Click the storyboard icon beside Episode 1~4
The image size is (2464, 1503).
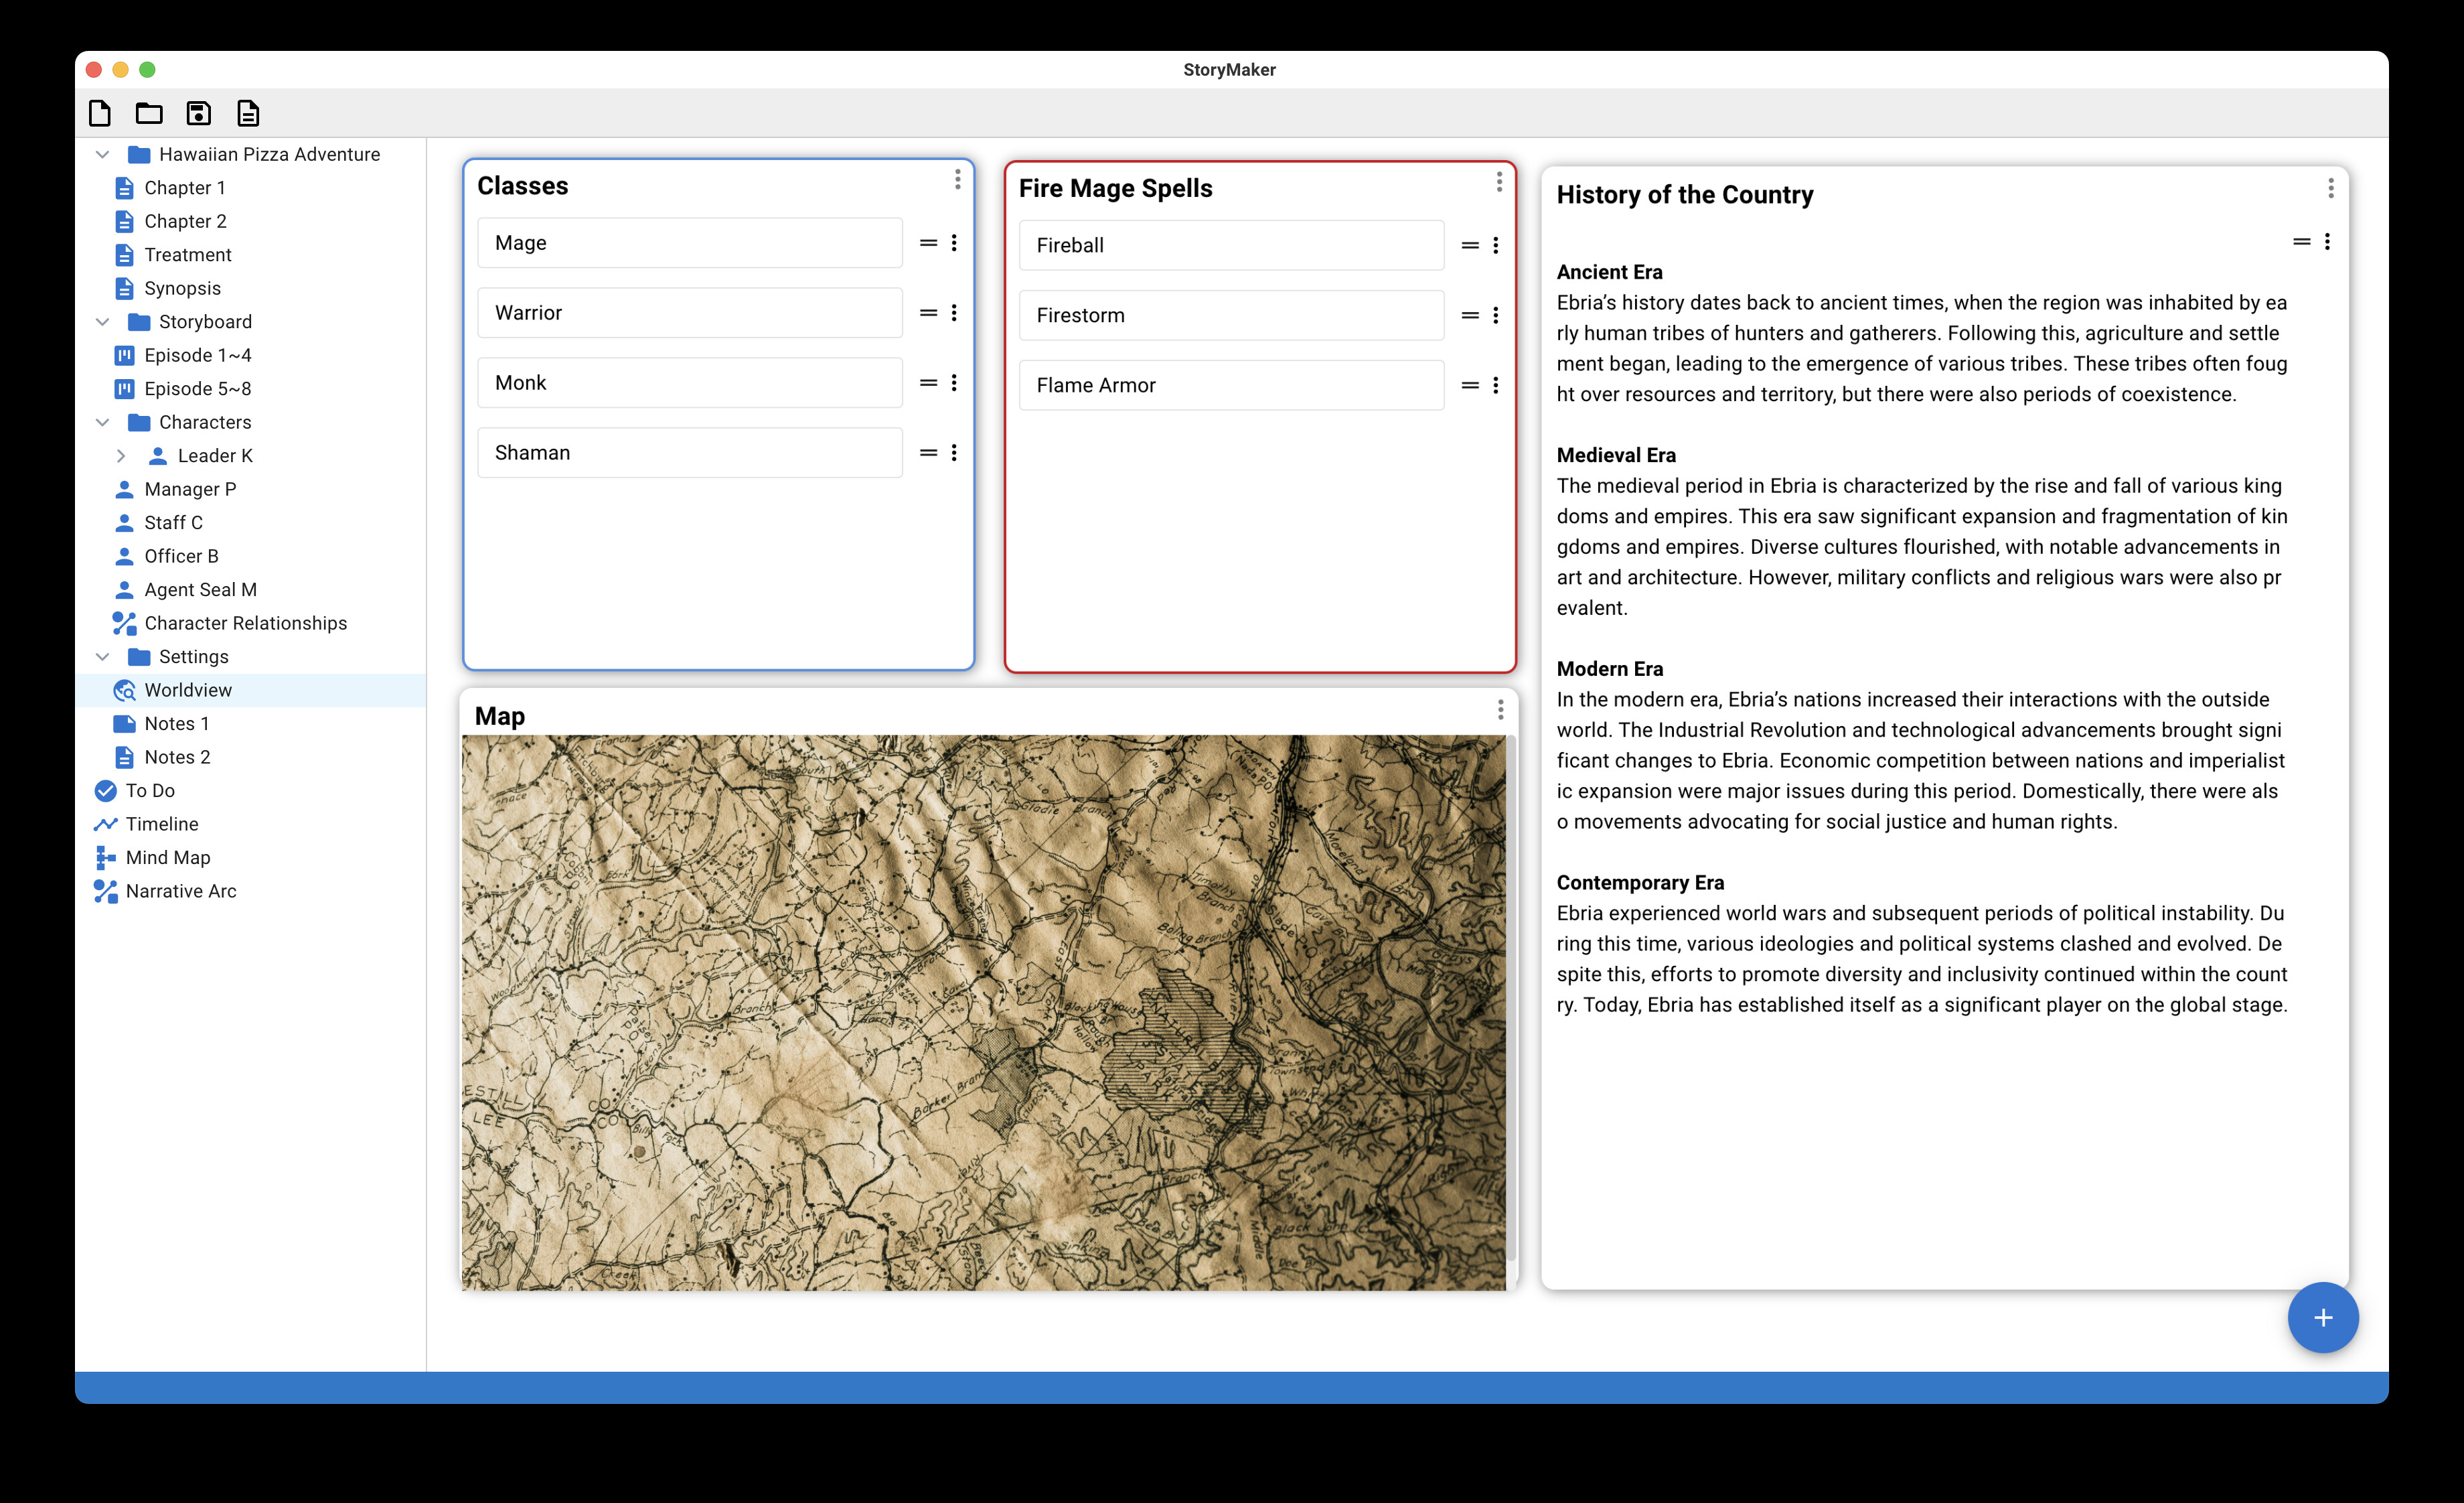tap(124, 355)
